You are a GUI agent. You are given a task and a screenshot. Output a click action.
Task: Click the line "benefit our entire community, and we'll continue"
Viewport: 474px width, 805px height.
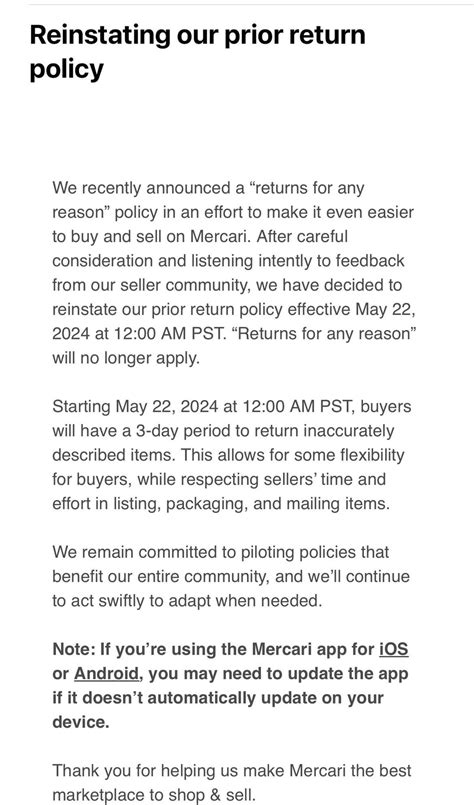231,576
